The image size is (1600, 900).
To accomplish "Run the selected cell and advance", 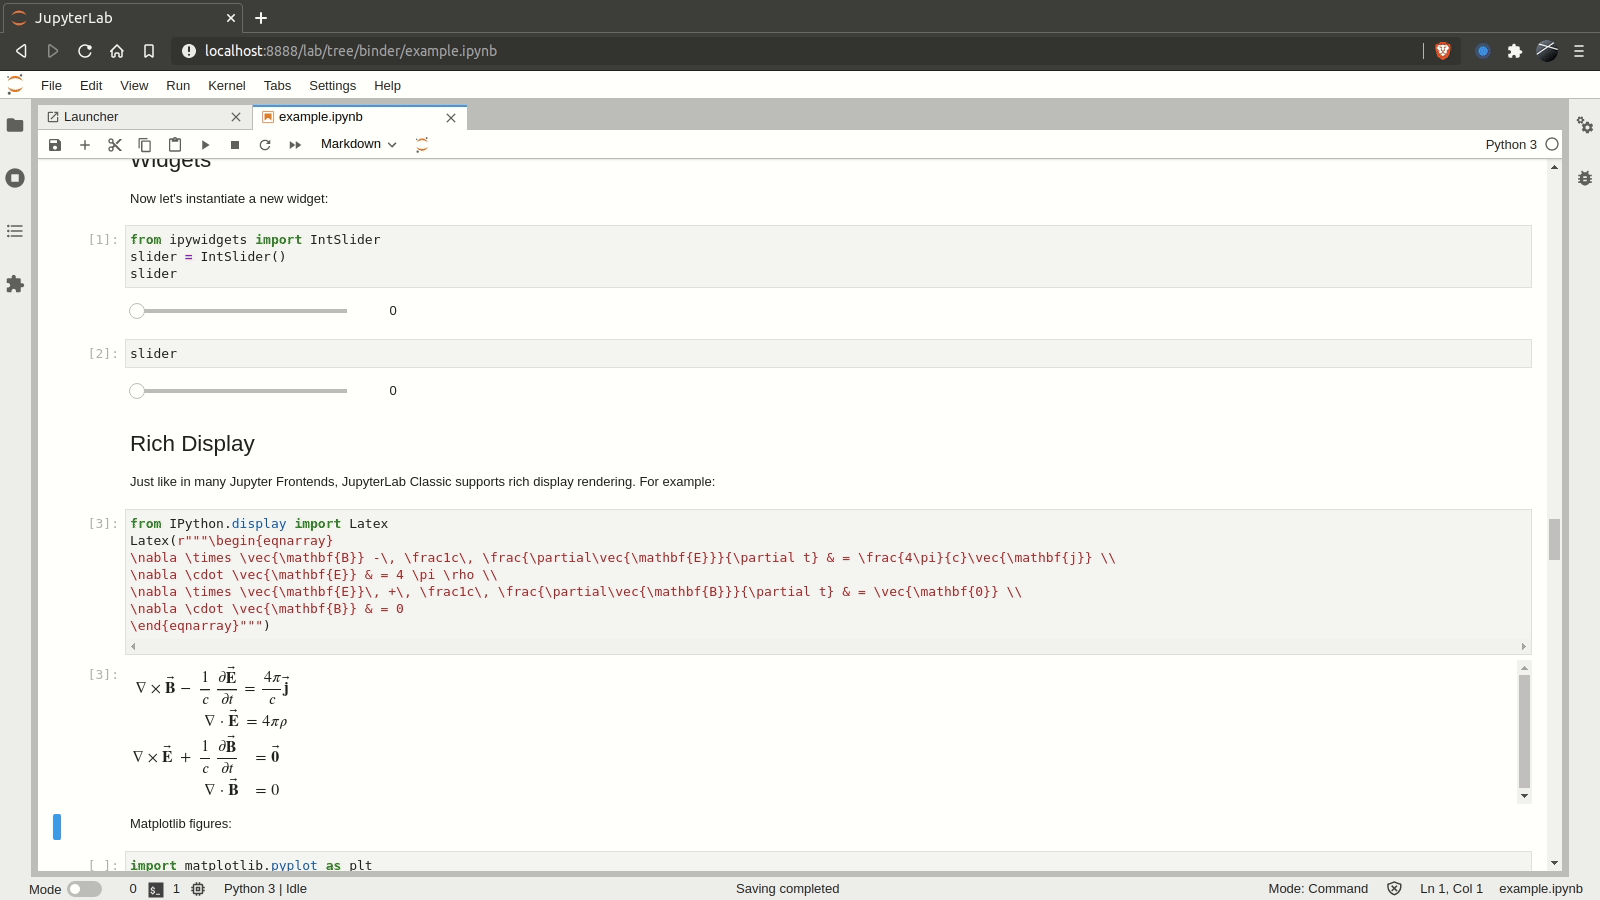I will click(x=205, y=145).
